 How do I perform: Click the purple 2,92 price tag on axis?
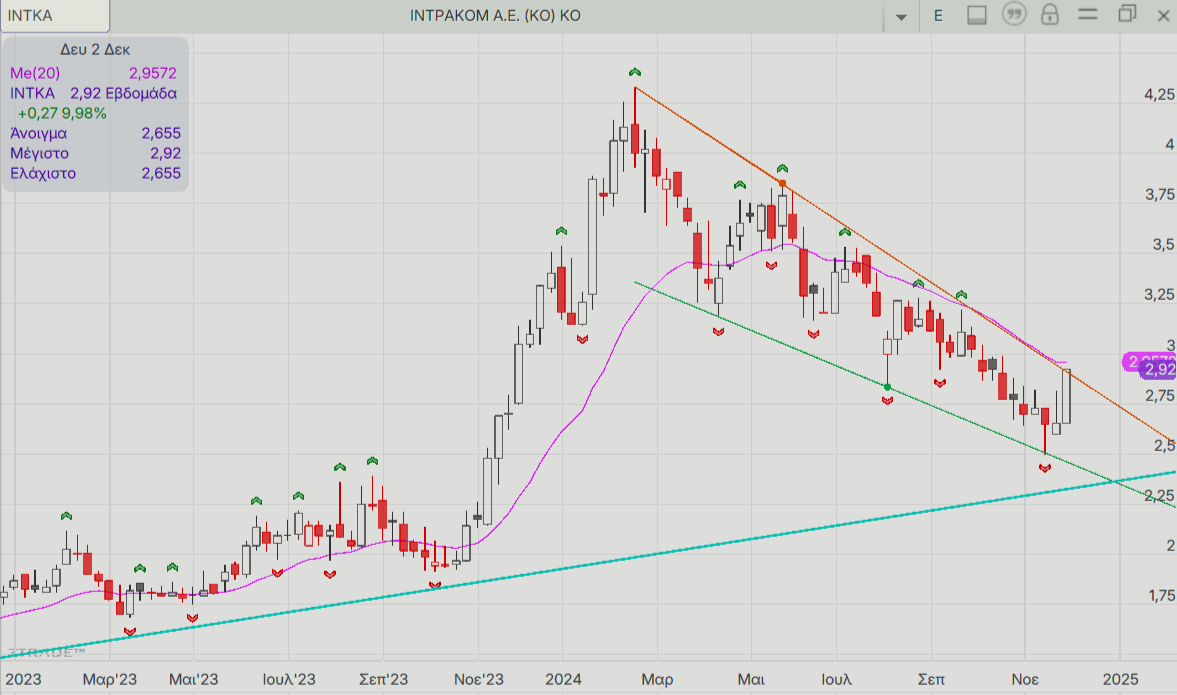click(x=1158, y=369)
